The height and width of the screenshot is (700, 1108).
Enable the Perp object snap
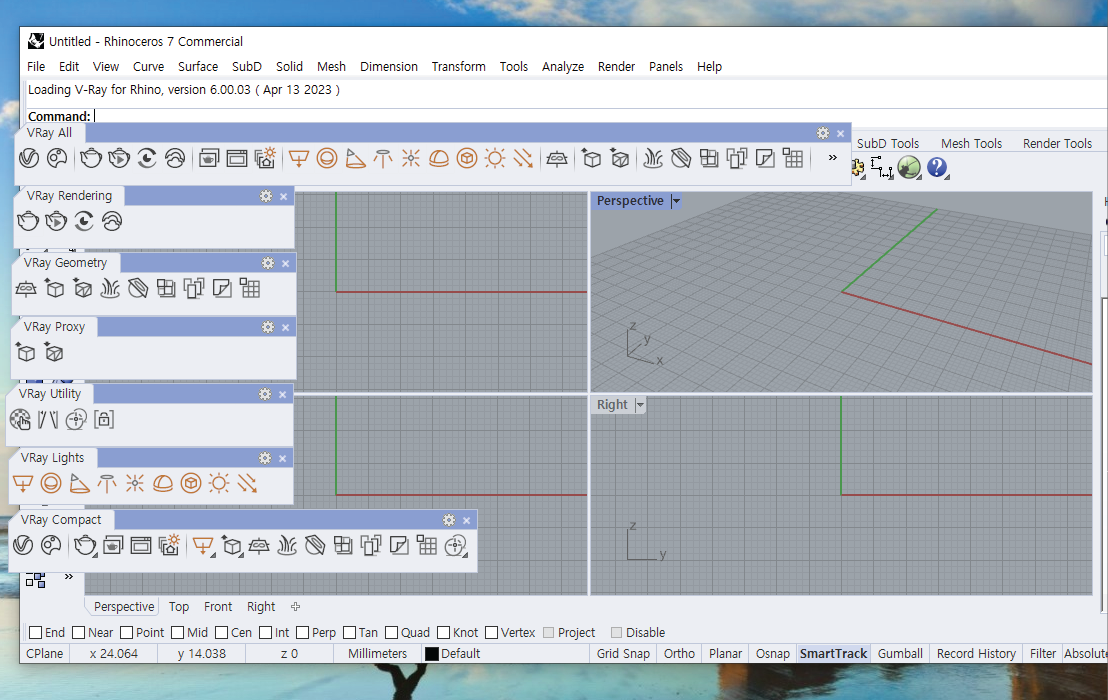[302, 632]
